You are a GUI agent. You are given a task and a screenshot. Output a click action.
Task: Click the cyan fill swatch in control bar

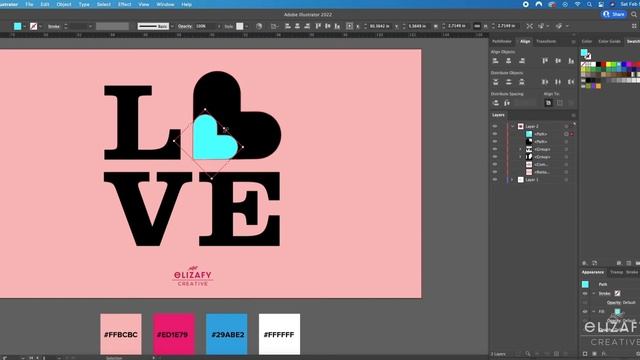click(x=18, y=26)
